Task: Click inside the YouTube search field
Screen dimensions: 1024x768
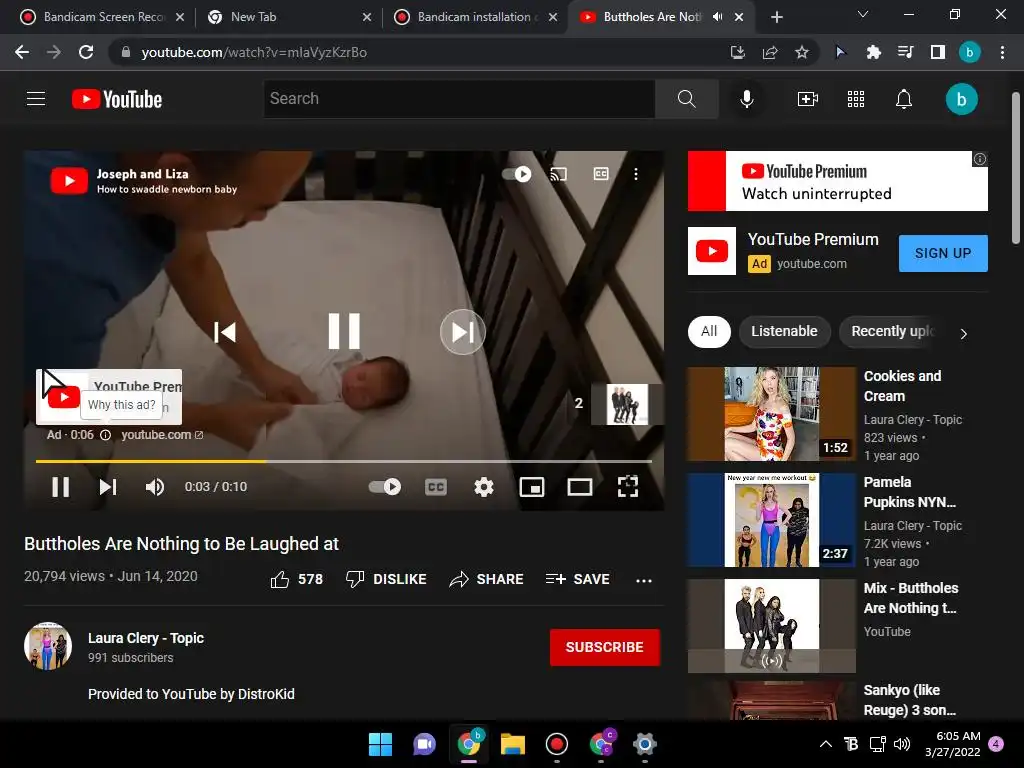Action: point(459,99)
